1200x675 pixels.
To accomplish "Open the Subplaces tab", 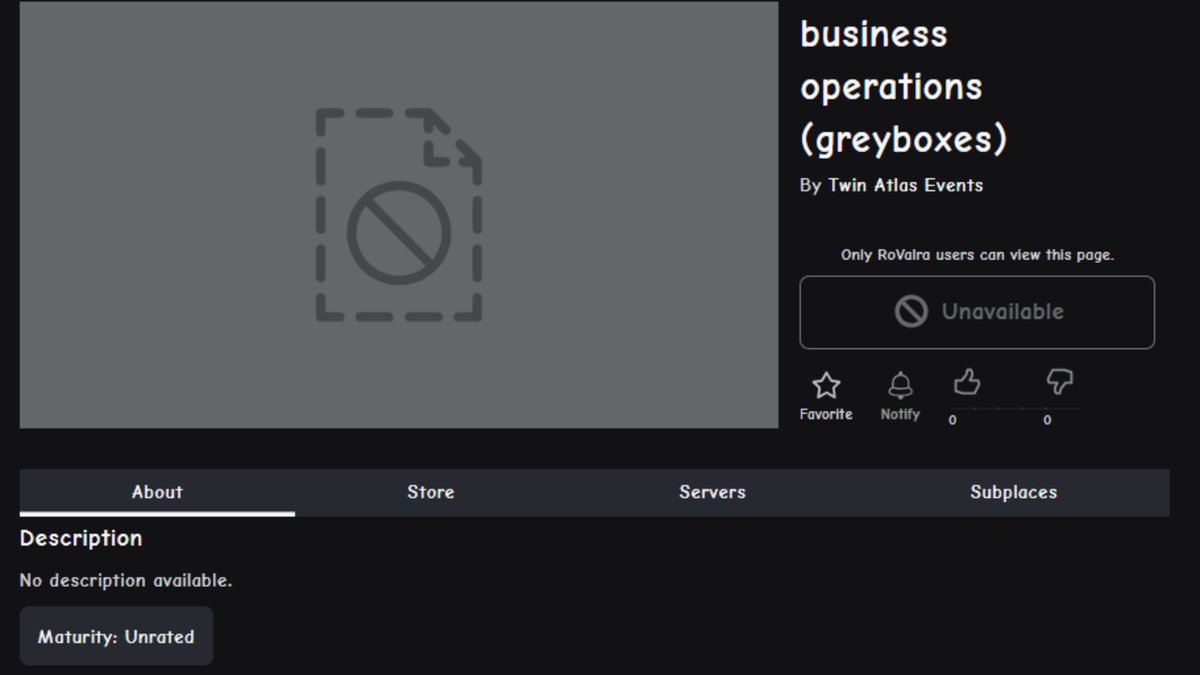I will [1013, 492].
